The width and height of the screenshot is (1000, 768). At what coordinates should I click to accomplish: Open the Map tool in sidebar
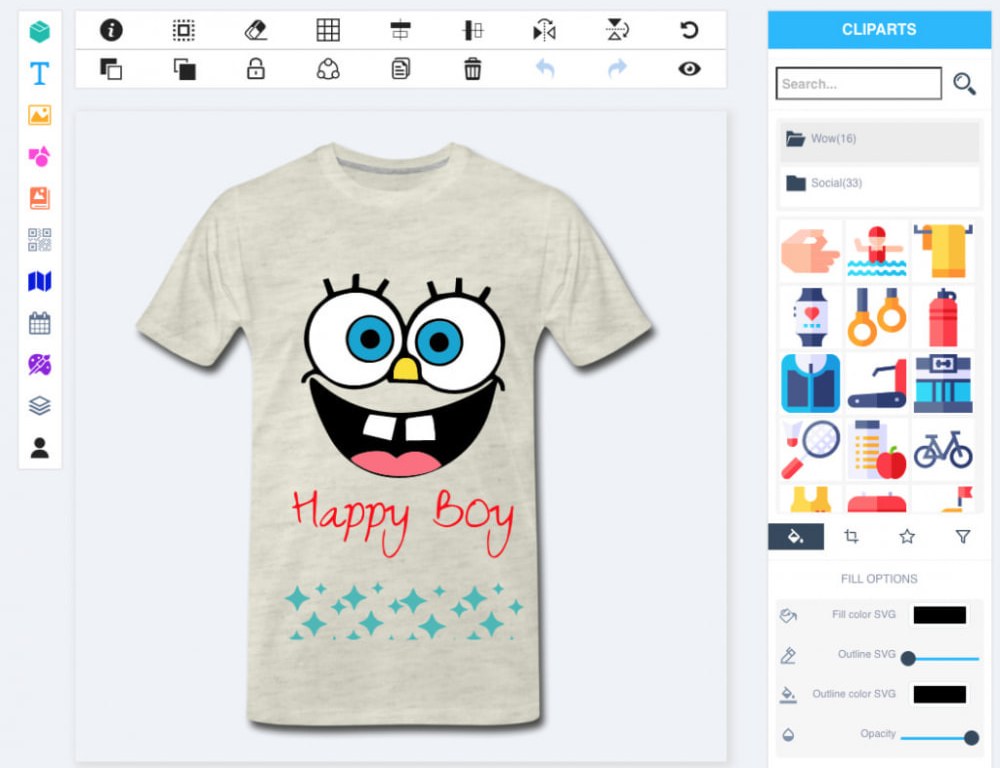pos(40,281)
